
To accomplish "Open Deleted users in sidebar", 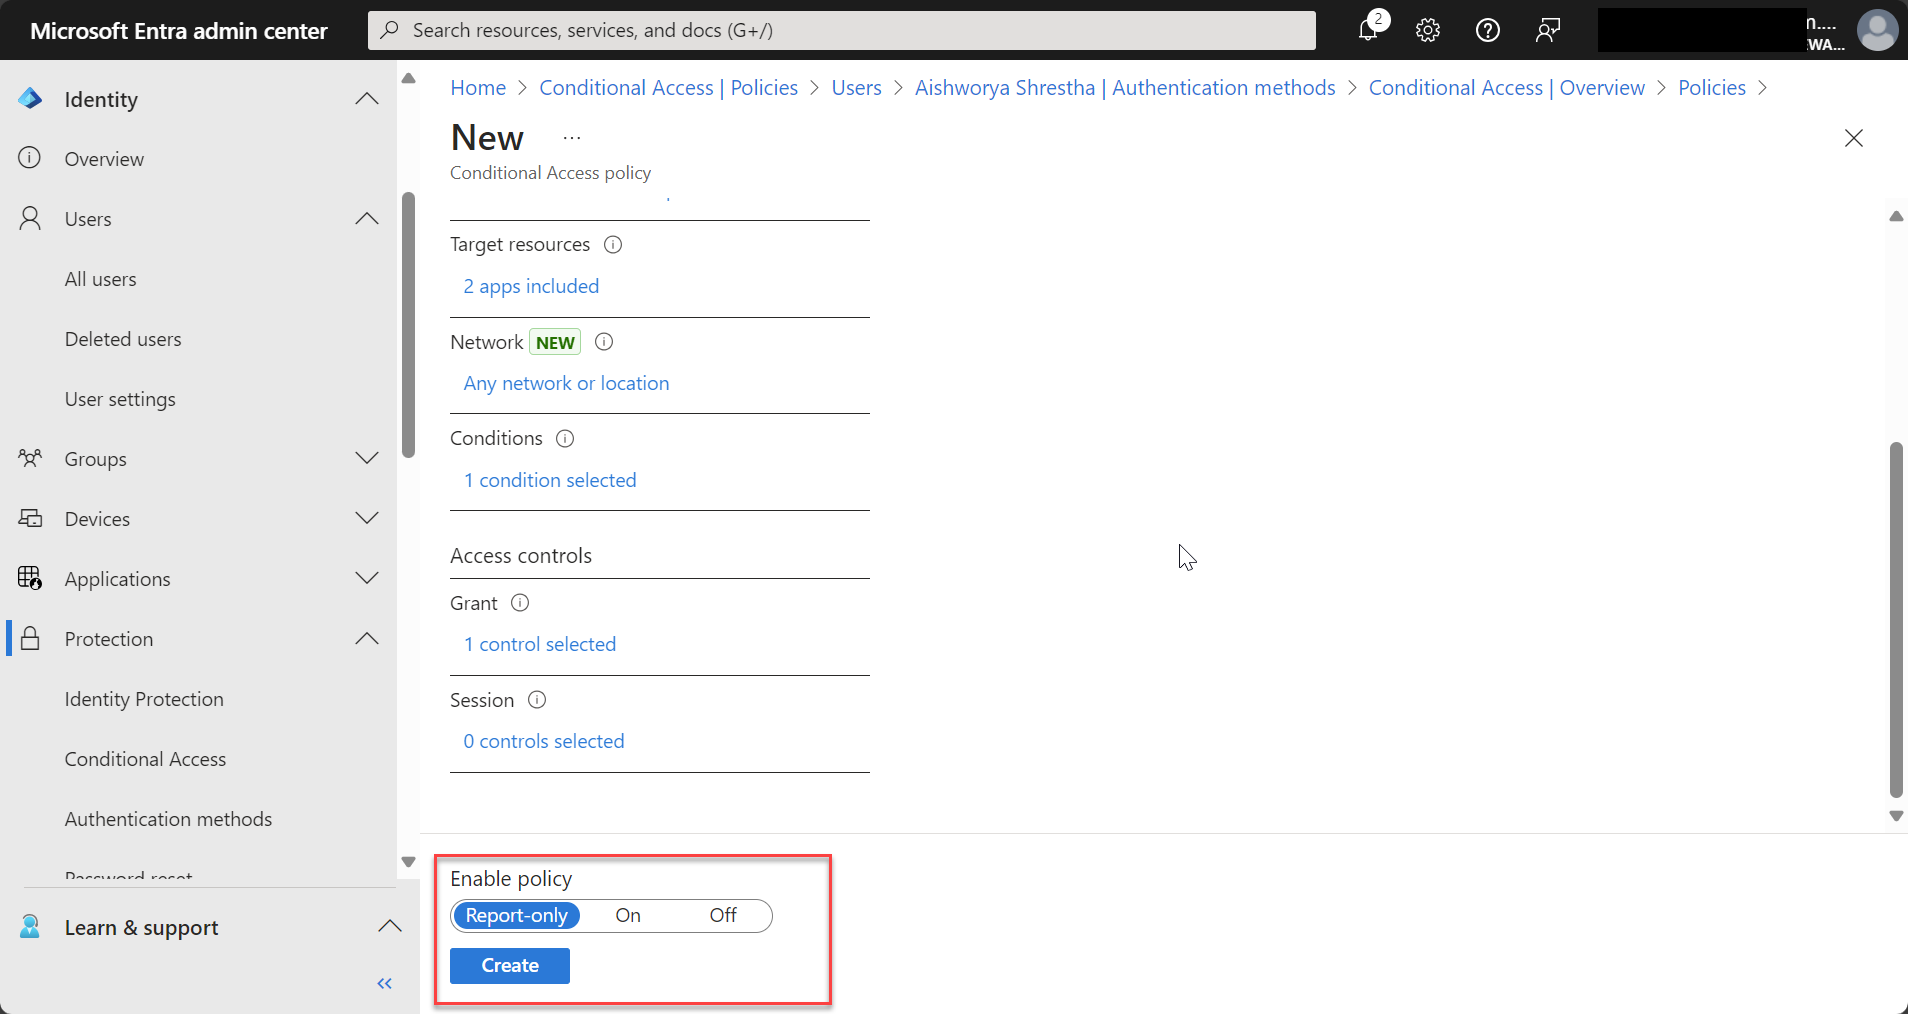I will 123,339.
